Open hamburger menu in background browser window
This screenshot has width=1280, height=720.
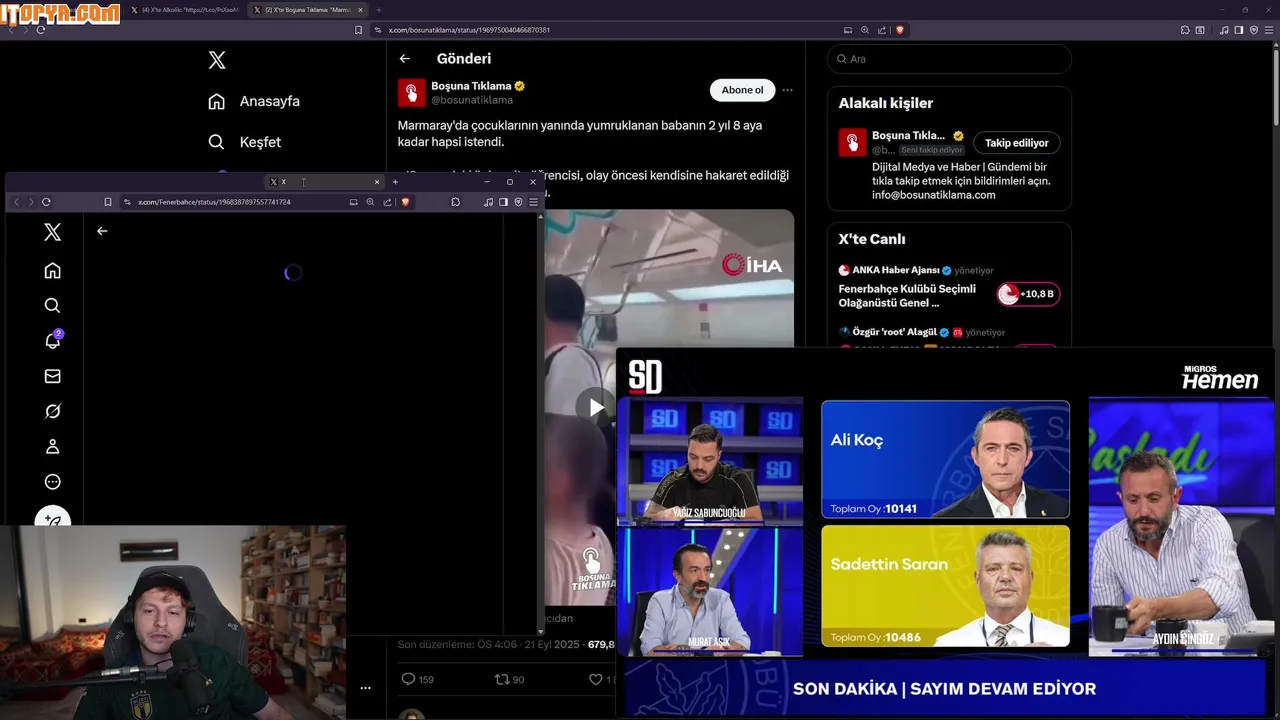tap(1269, 30)
